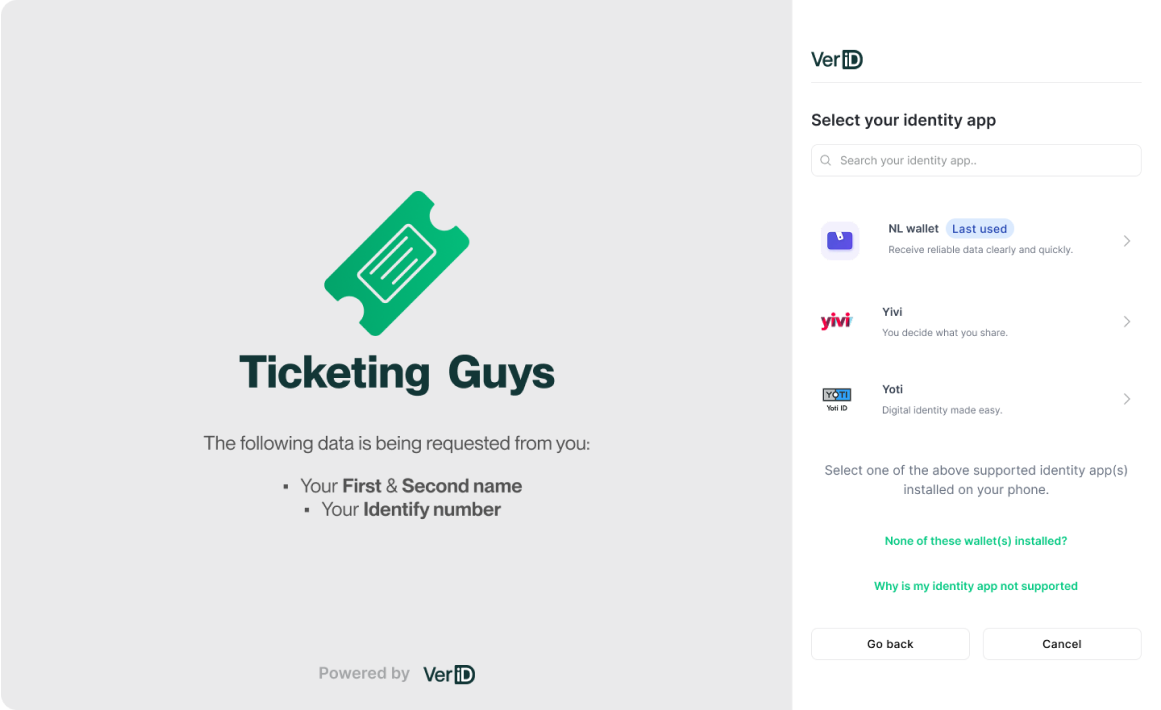This screenshot has height=710, width=1161.
Task: Open "Why is my identity app not supported" link
Action: (976, 586)
